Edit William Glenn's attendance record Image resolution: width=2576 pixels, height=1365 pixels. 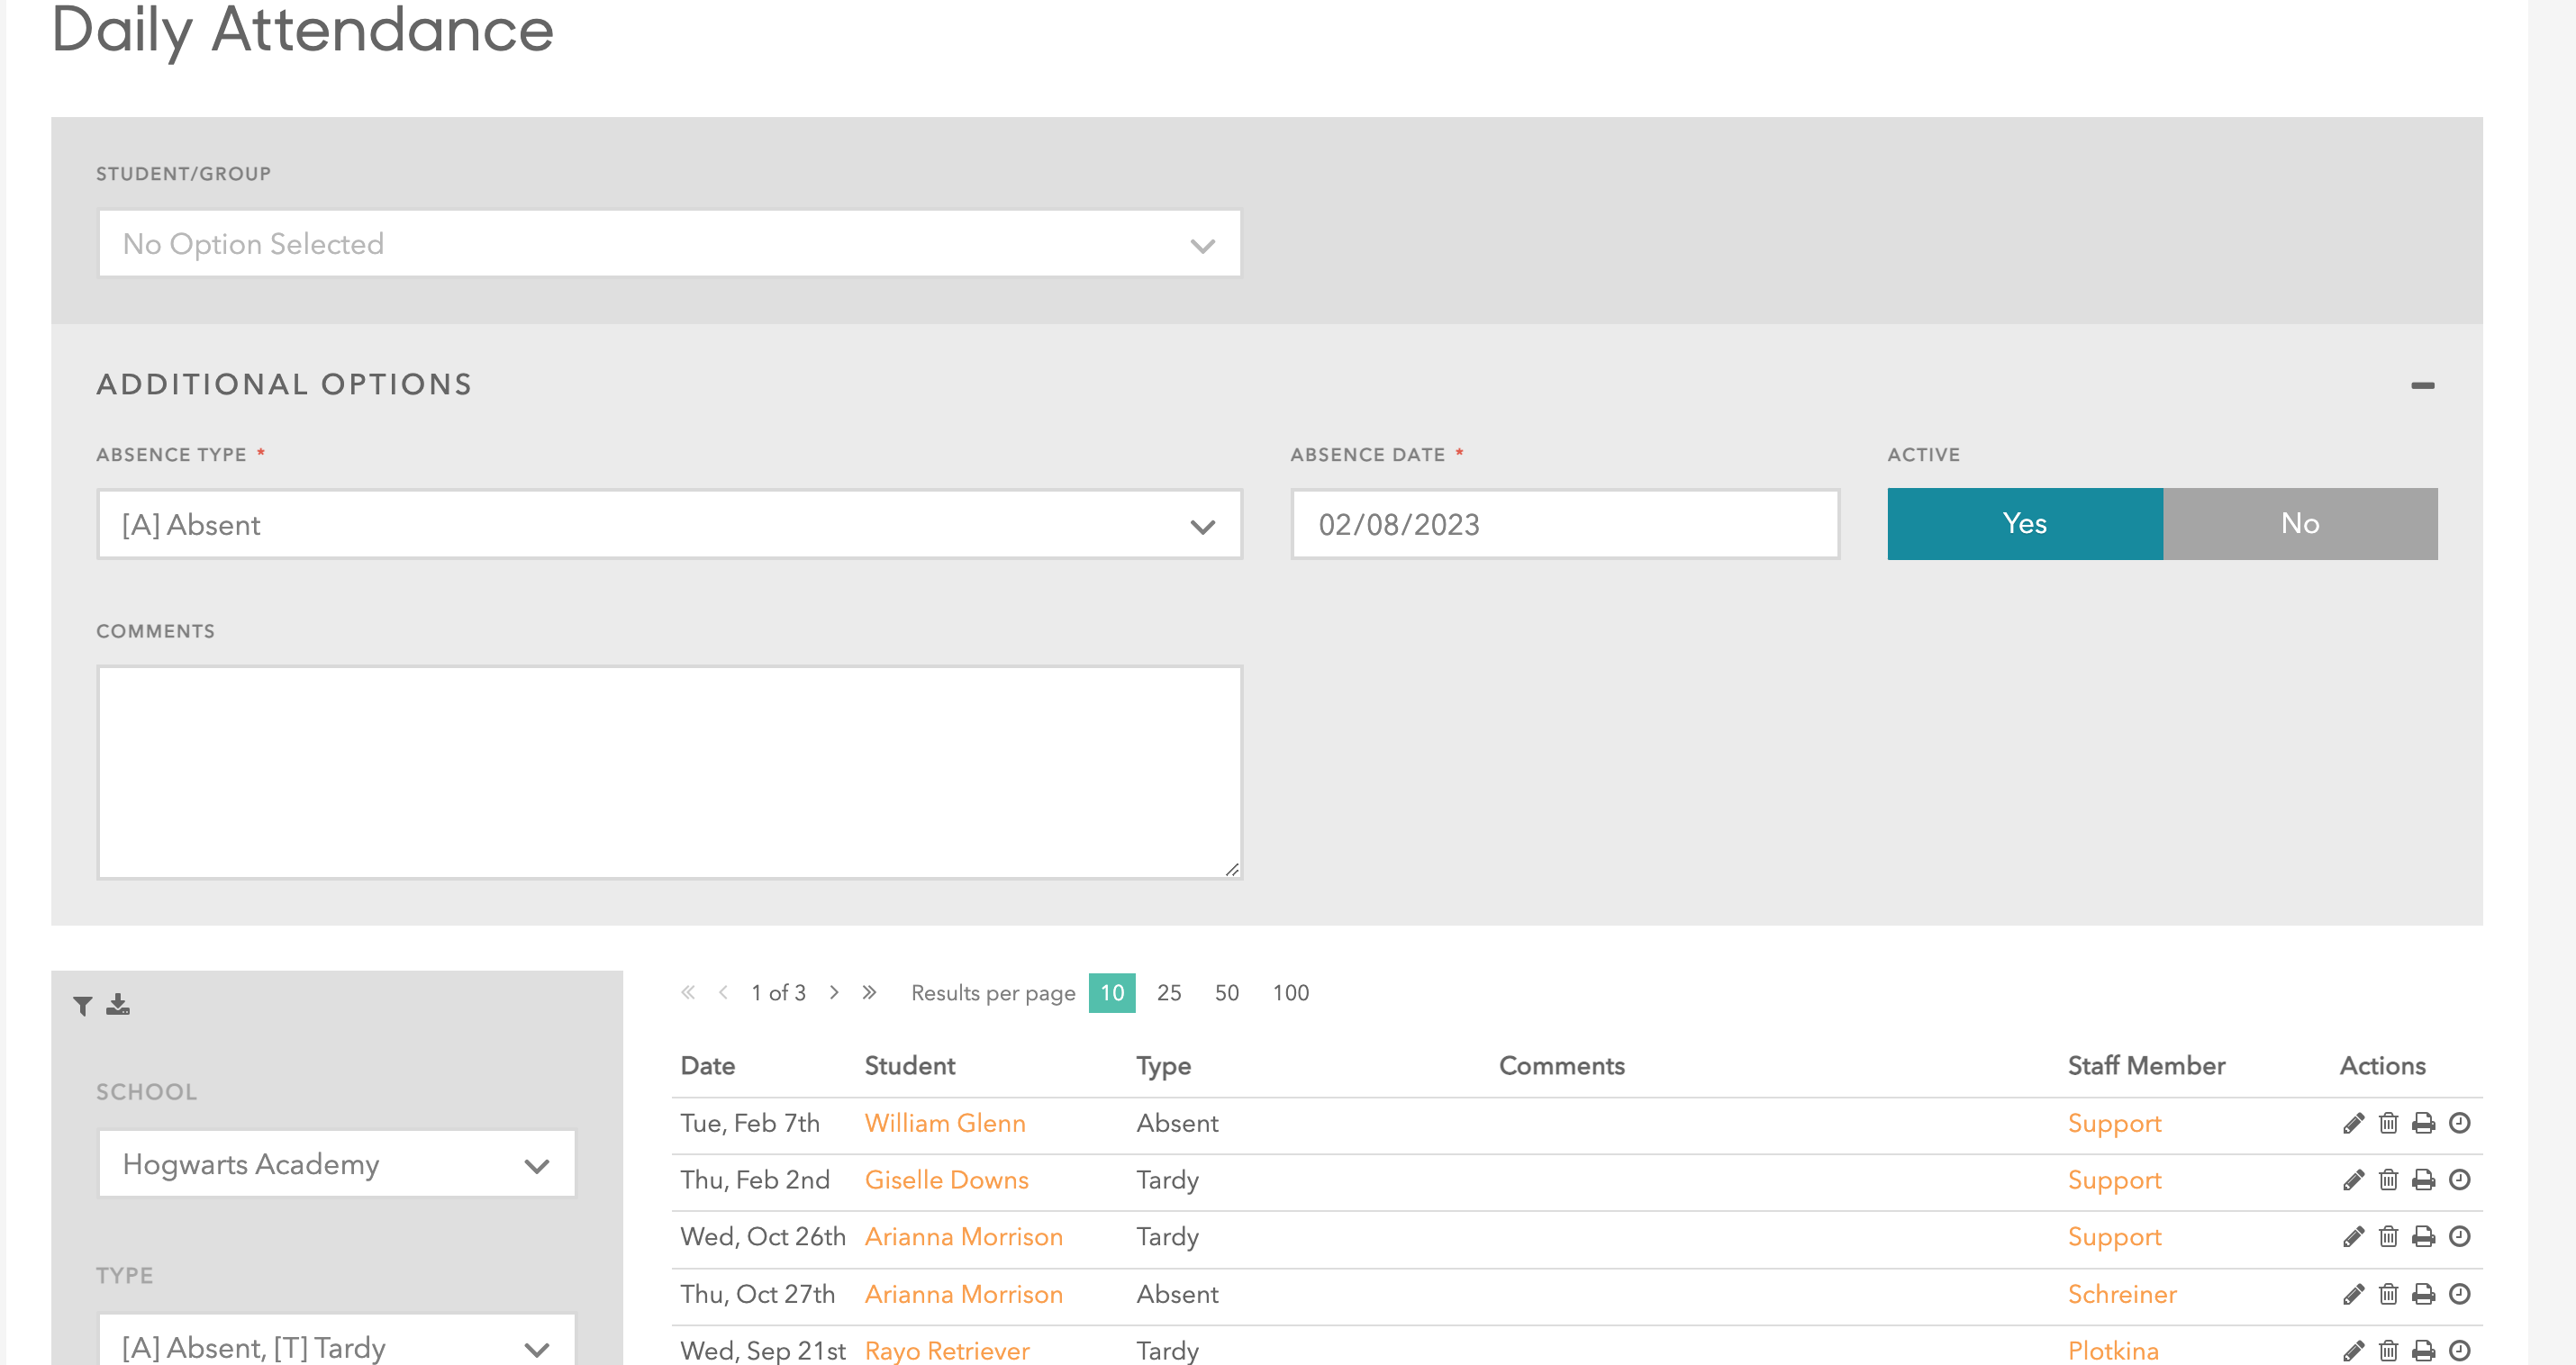tap(2353, 1123)
